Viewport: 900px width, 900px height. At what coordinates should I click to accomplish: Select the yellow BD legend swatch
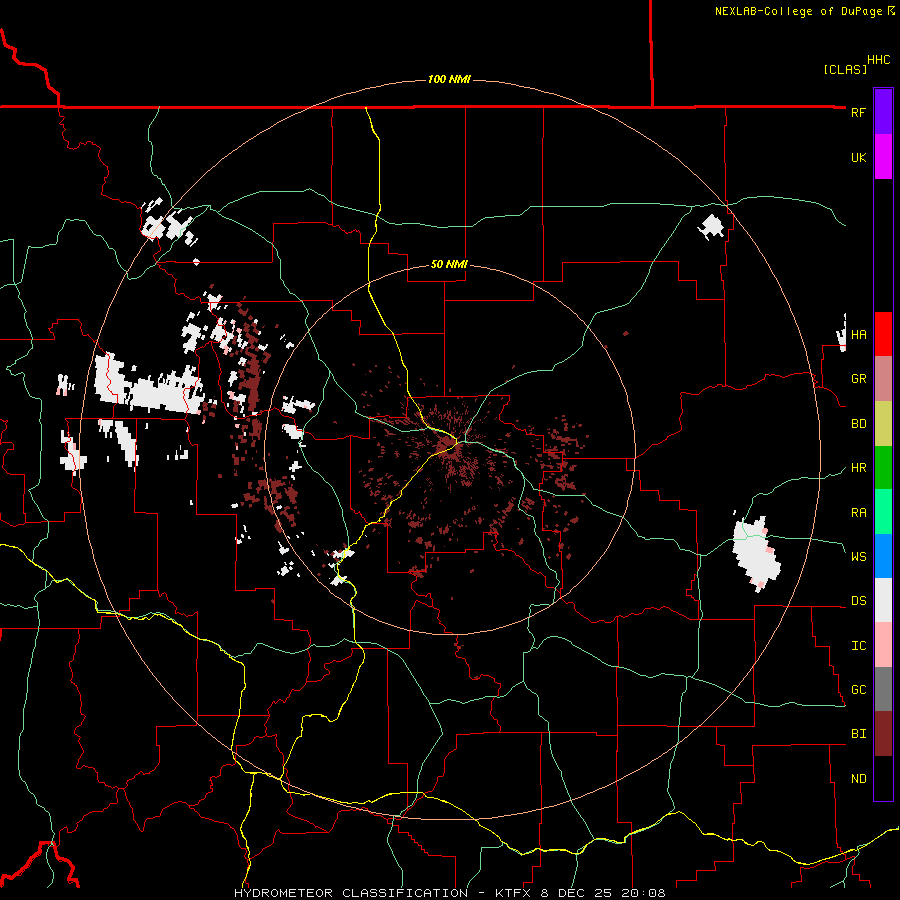883,423
